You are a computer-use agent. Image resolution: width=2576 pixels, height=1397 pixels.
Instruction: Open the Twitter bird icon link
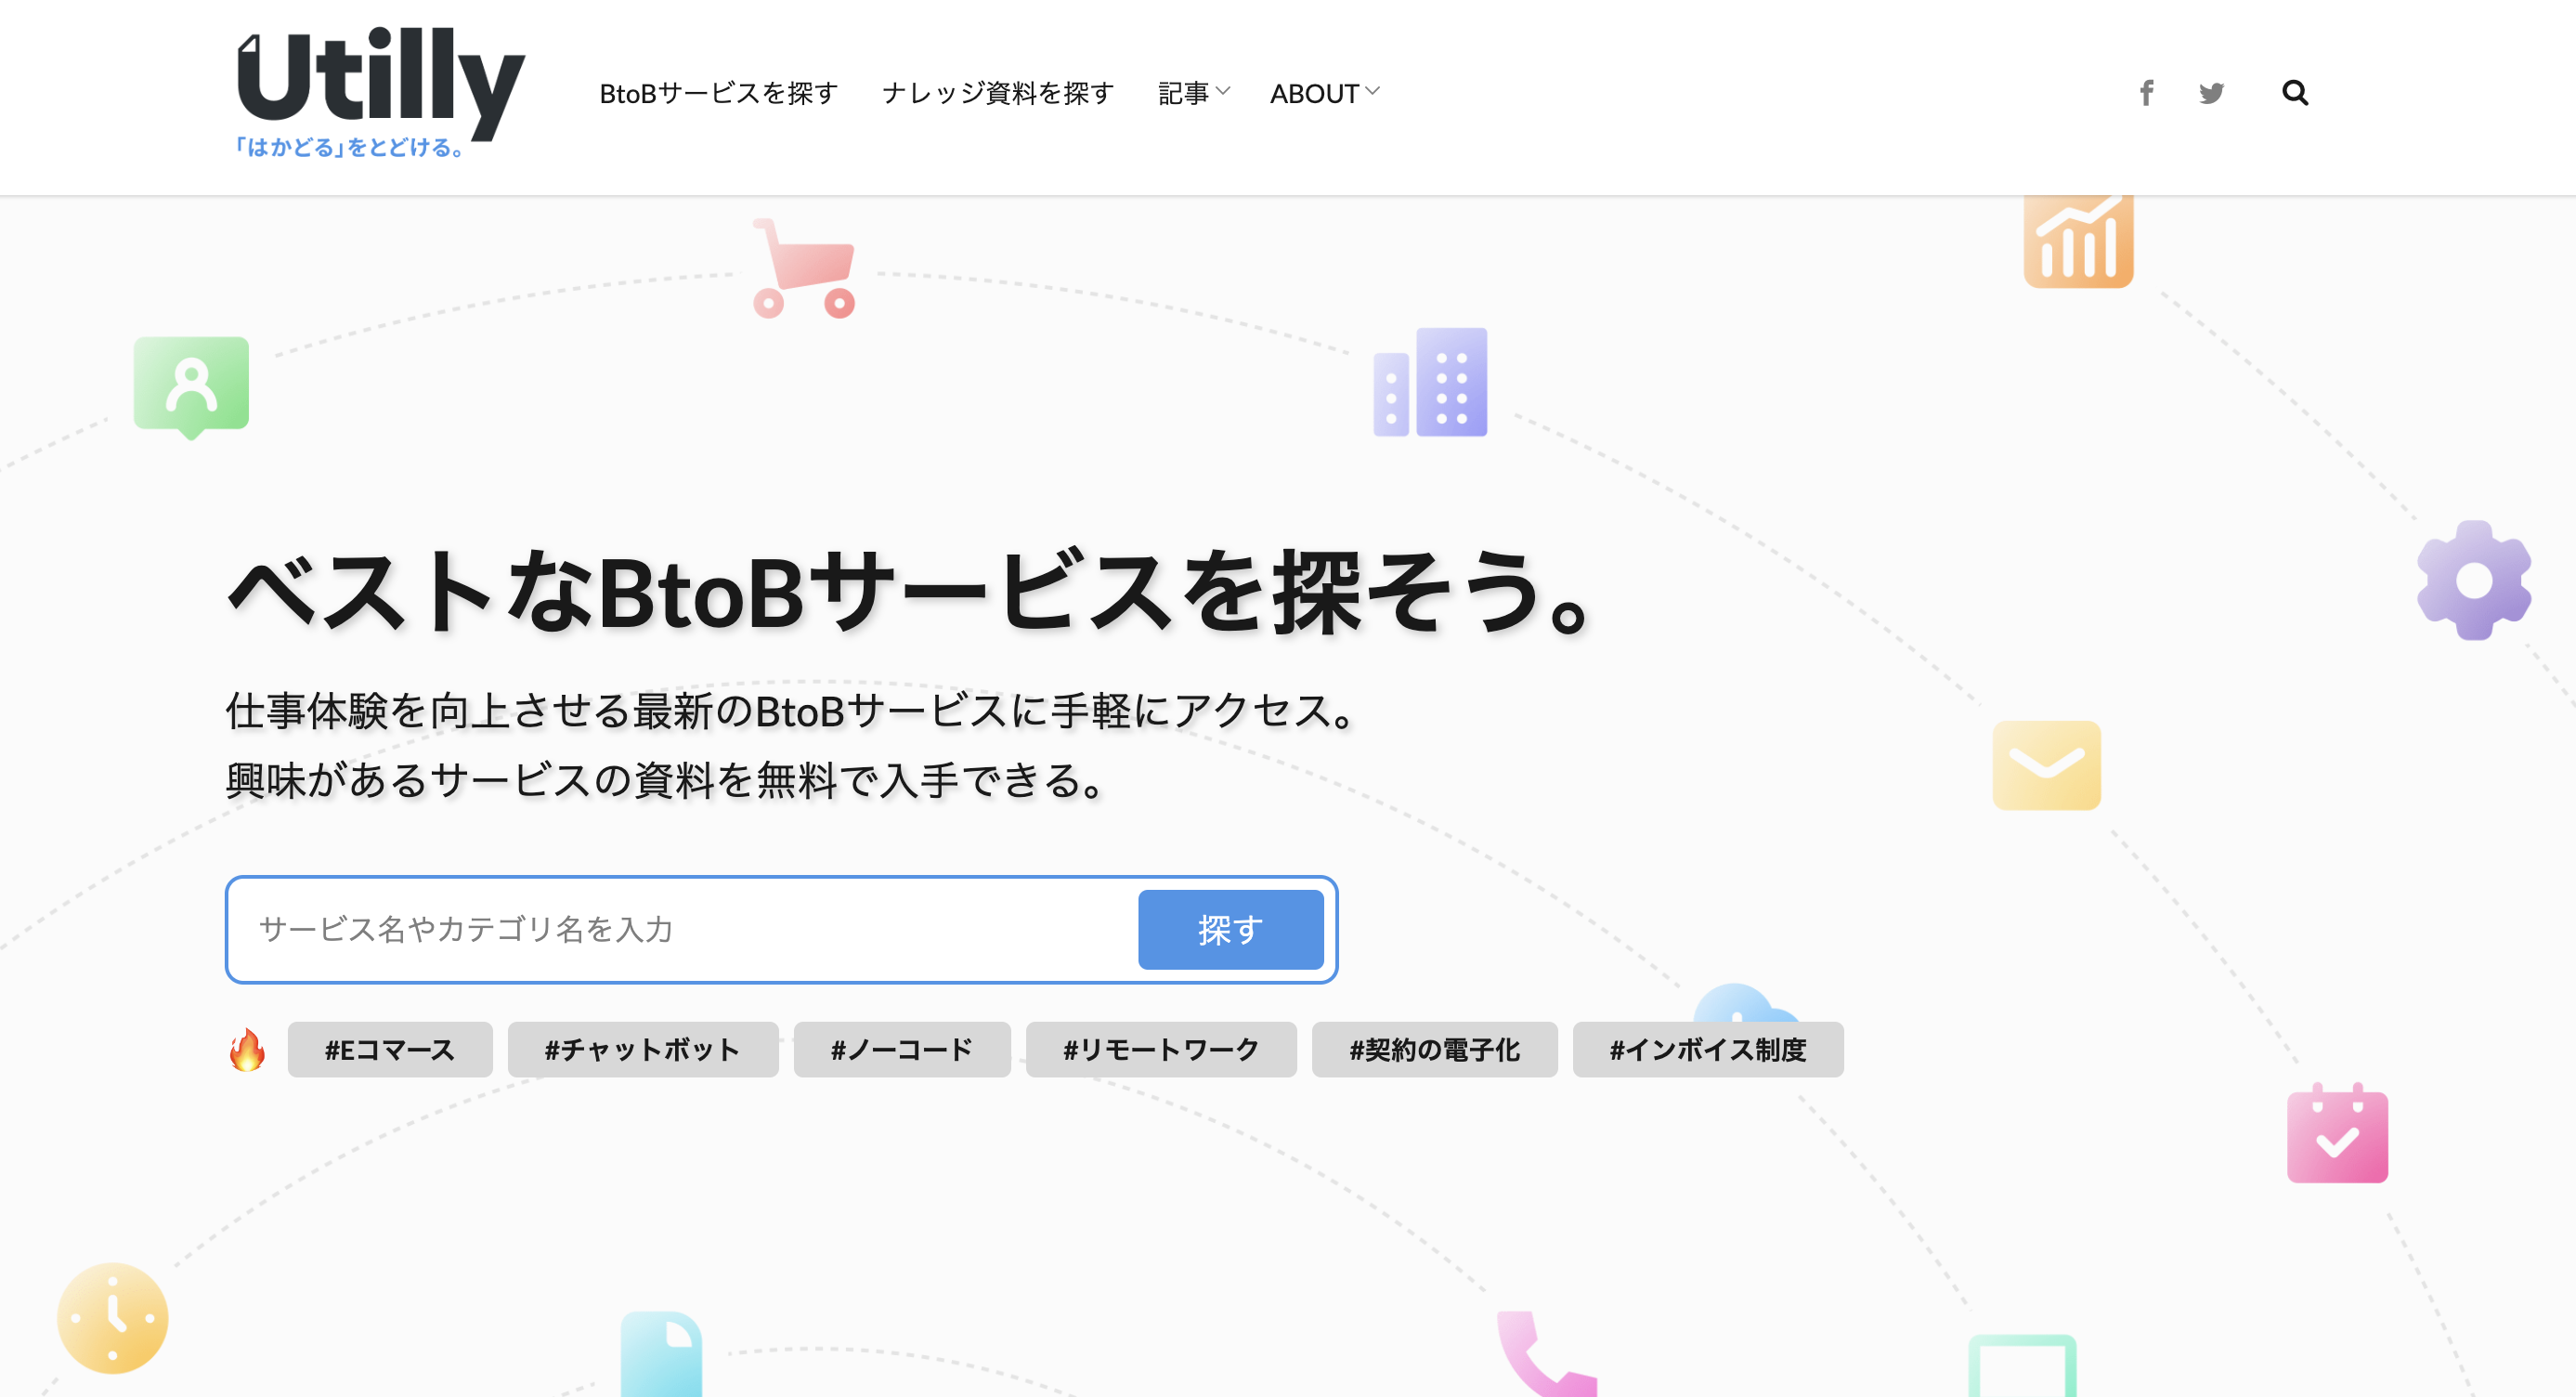(x=2211, y=93)
